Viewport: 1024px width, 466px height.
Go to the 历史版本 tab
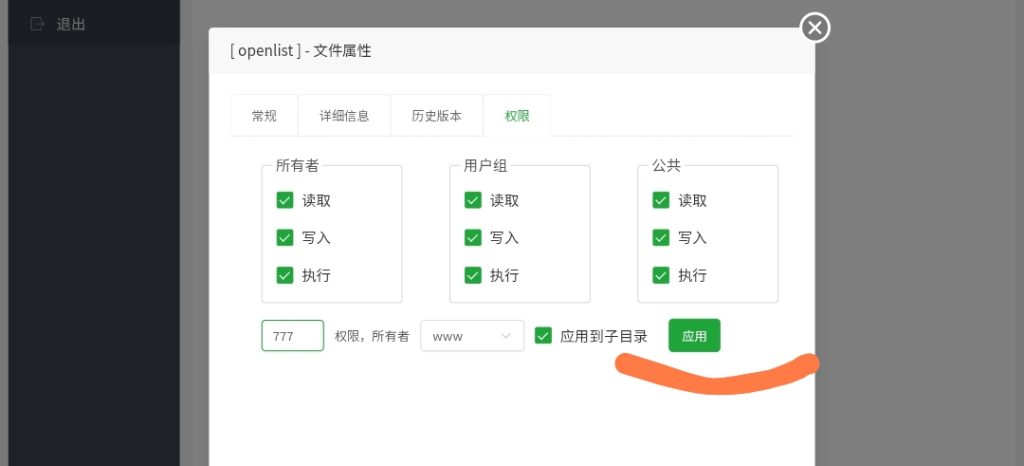coord(437,116)
